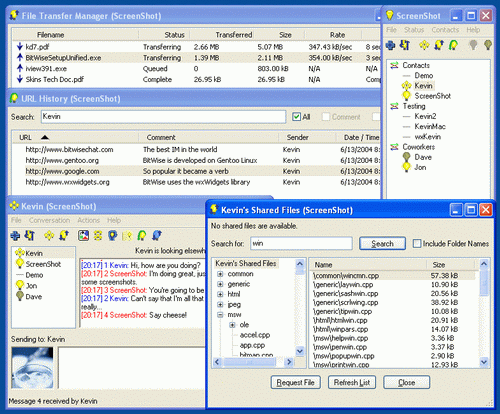Image resolution: width=500 pixels, height=414 pixels.
Task: Click the Jon yellow bulb icon under Coworkers
Action: point(406,167)
